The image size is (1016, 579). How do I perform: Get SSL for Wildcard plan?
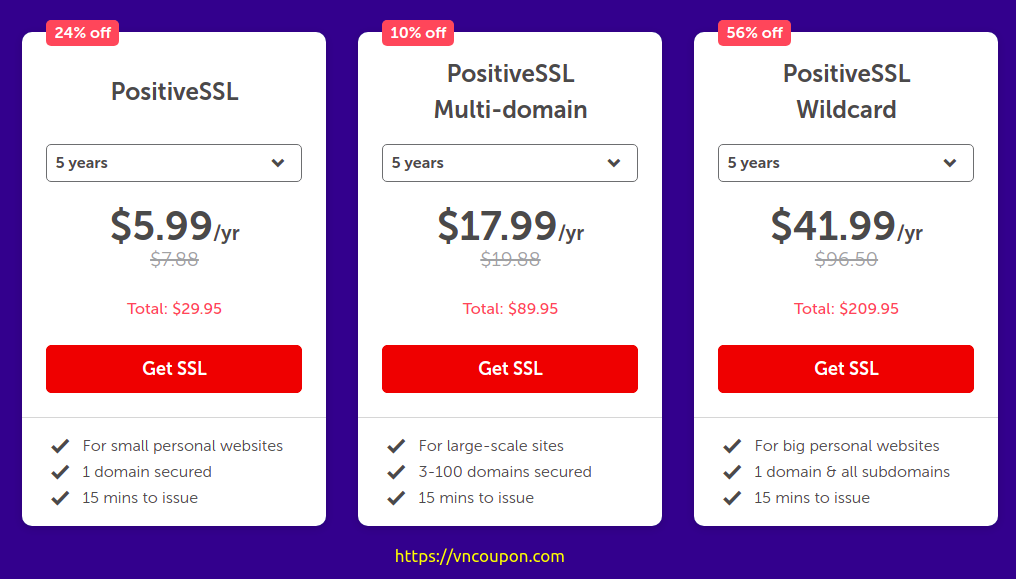pyautogui.click(x=846, y=369)
